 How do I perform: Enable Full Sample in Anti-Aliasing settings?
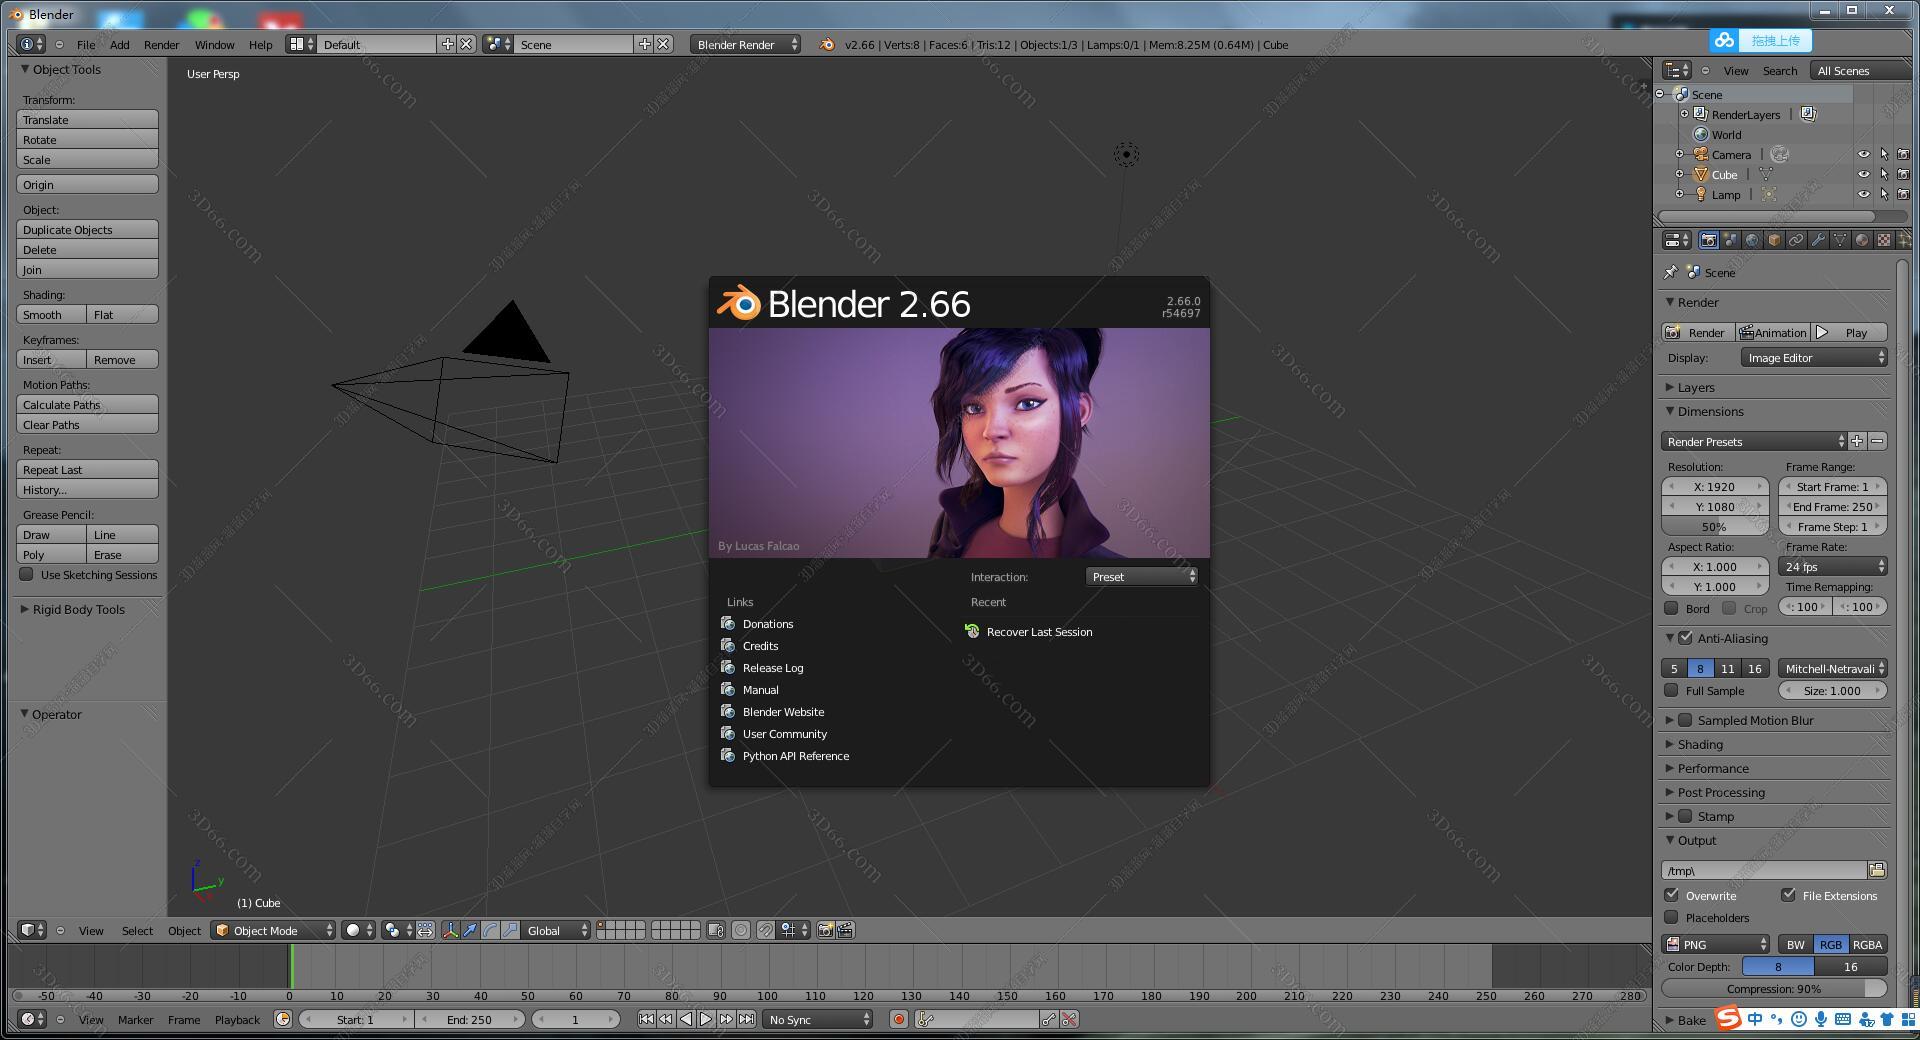click(x=1671, y=691)
